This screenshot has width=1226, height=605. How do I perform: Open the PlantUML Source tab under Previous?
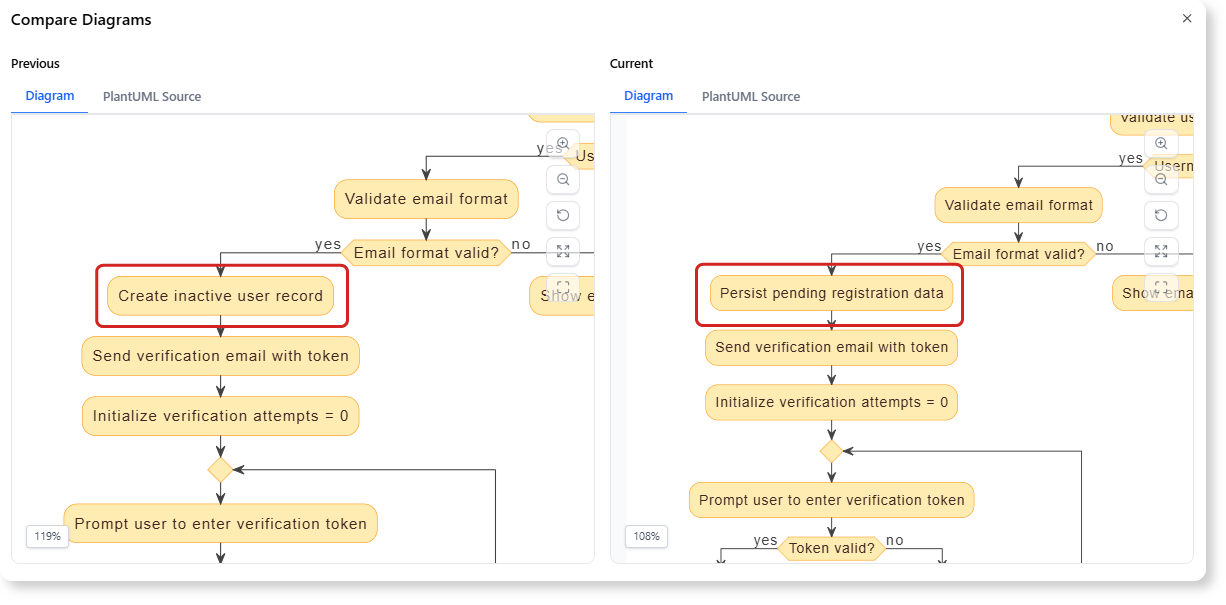(151, 96)
